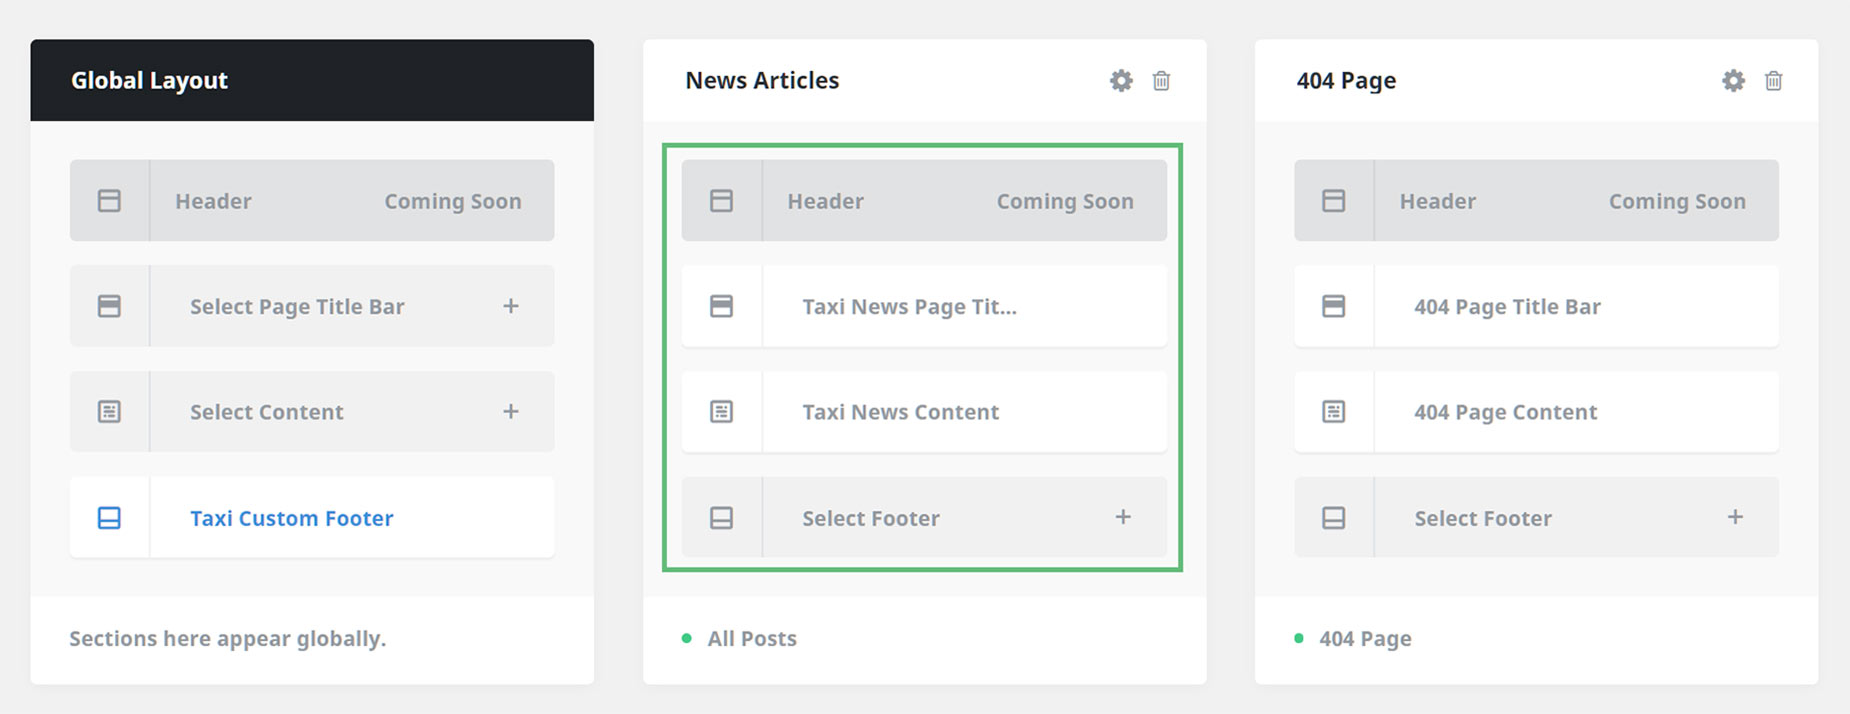Viewport: 1850px width, 714px height.
Task: Select Page Title Bar in Global Layout
Action: (312, 306)
